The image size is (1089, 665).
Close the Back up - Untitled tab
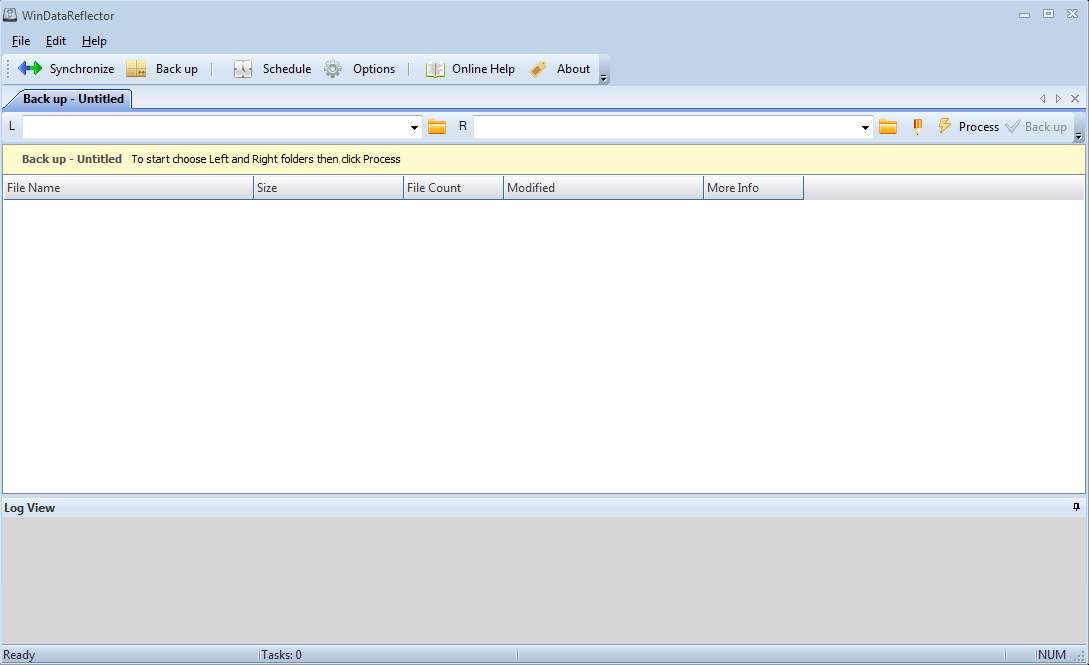pos(1075,99)
